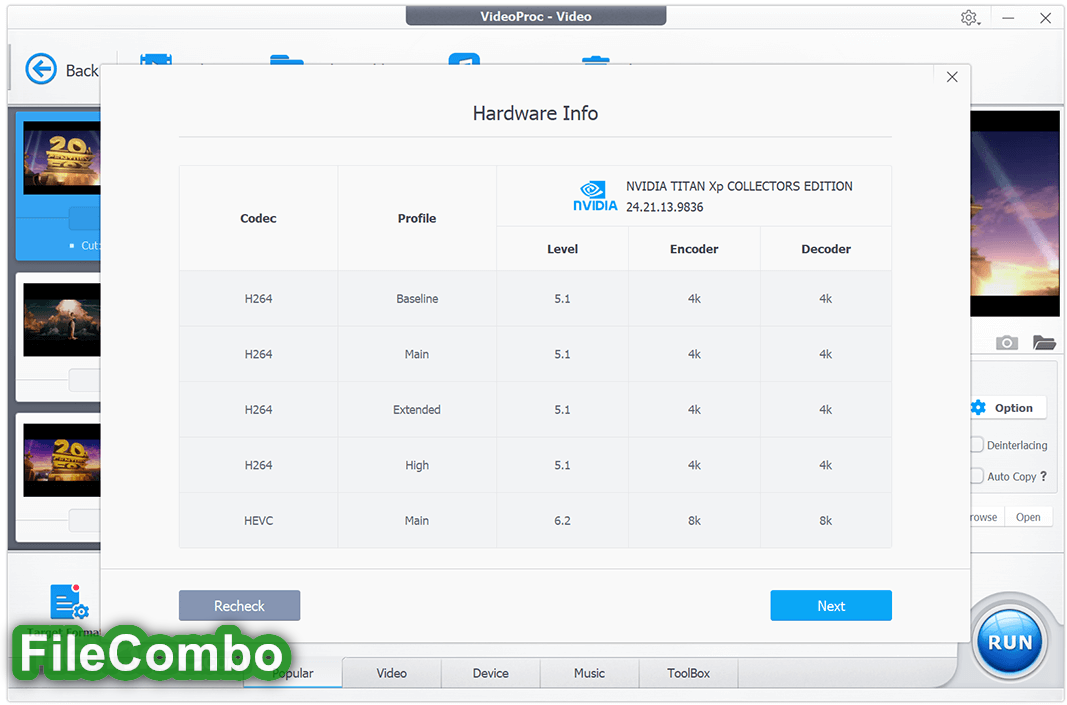1067x705 pixels.
Task: Click the NVIDIA logo
Action: pos(595,196)
